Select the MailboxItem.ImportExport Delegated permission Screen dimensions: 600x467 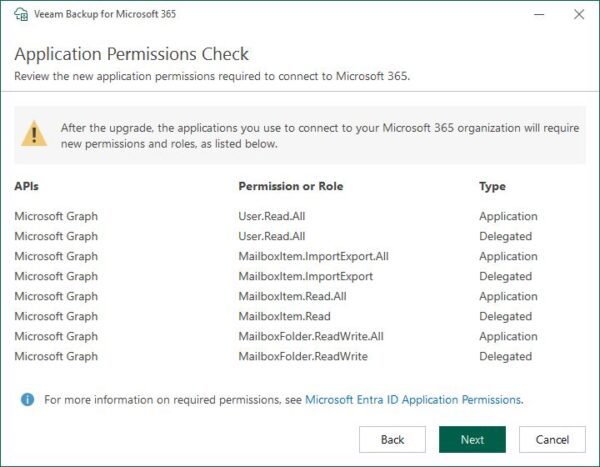click(305, 276)
